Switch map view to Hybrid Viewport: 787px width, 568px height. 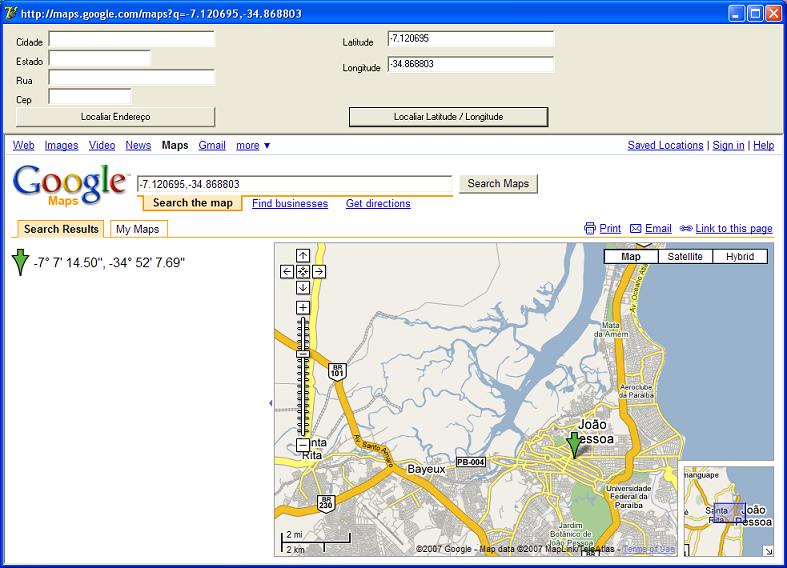[740, 257]
